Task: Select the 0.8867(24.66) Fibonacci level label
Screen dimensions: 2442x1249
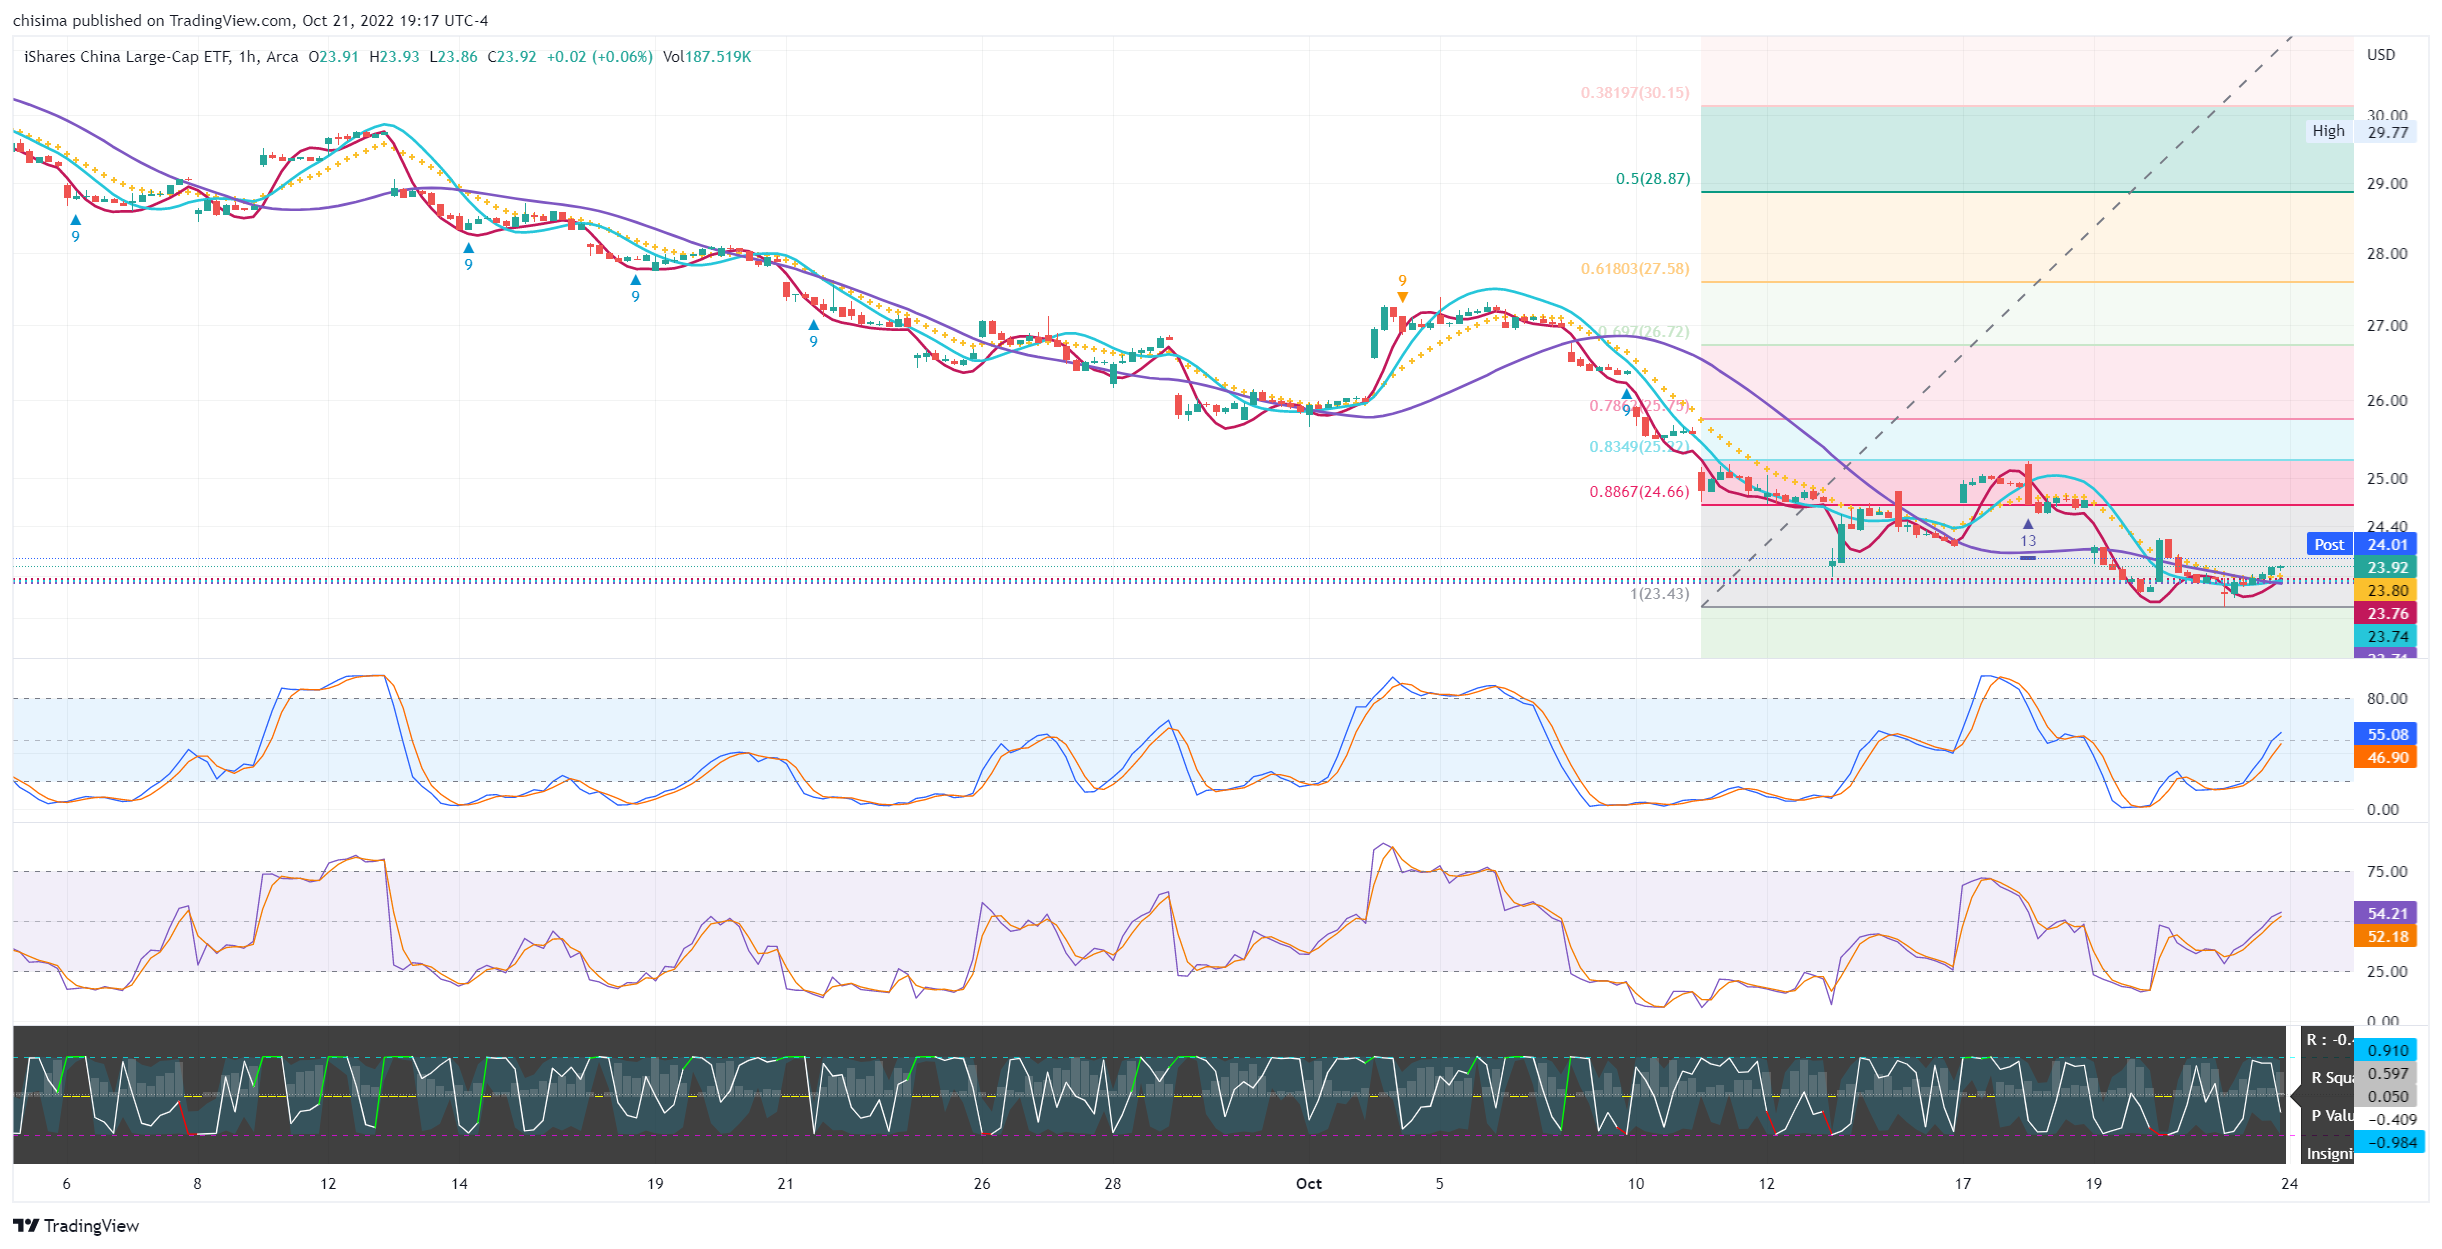Action: pos(1639,492)
